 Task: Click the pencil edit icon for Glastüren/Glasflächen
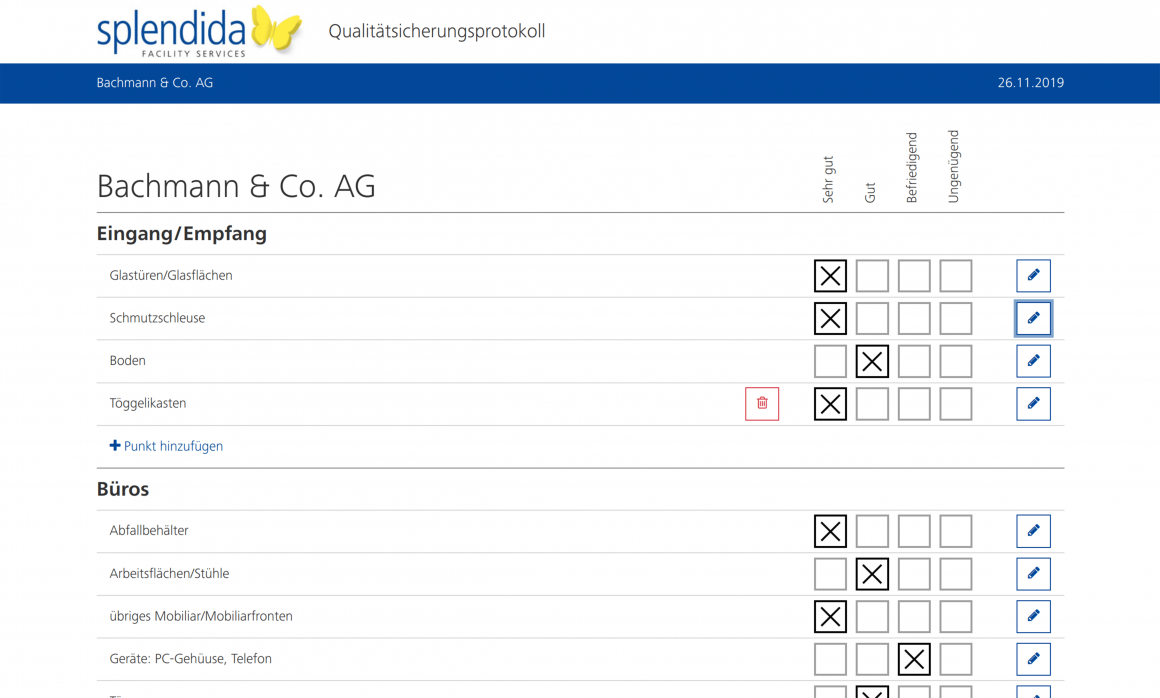1033,276
